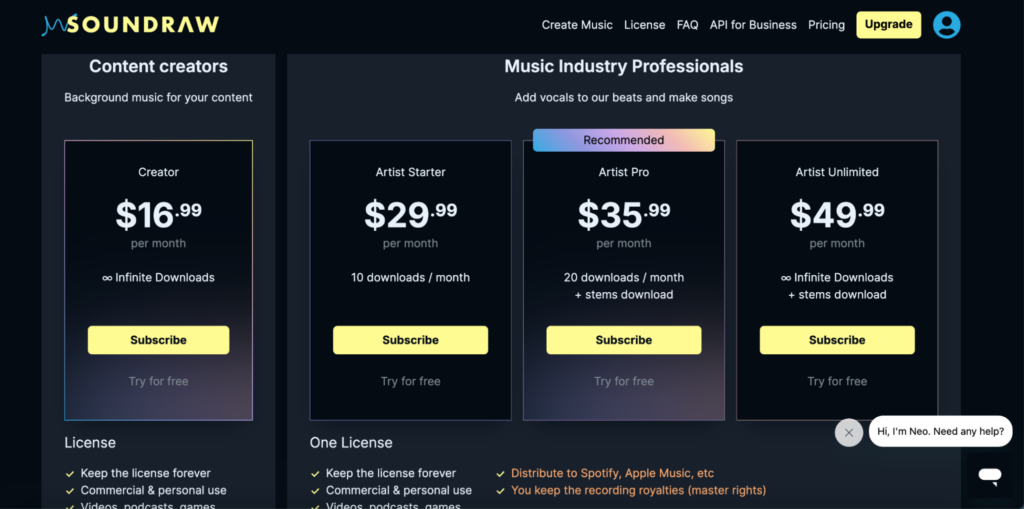Try Artist Starter for free
This screenshot has width=1024, height=509.
(x=410, y=381)
